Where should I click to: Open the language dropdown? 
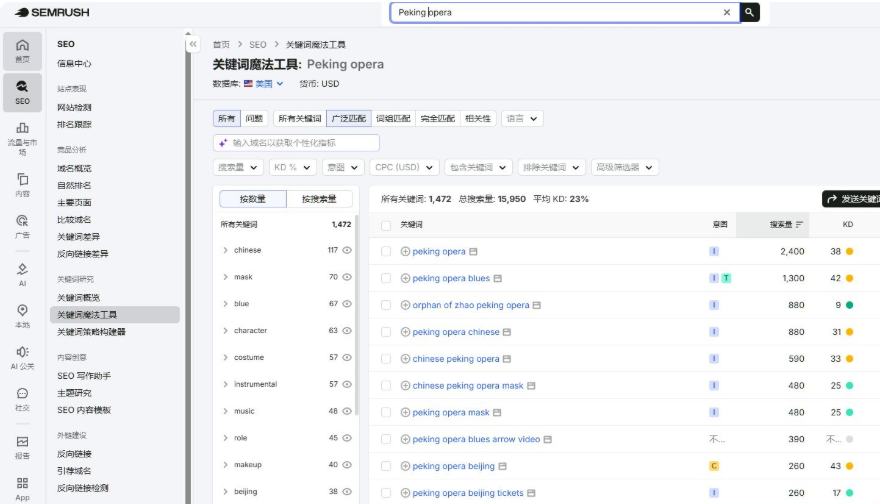(x=522, y=118)
